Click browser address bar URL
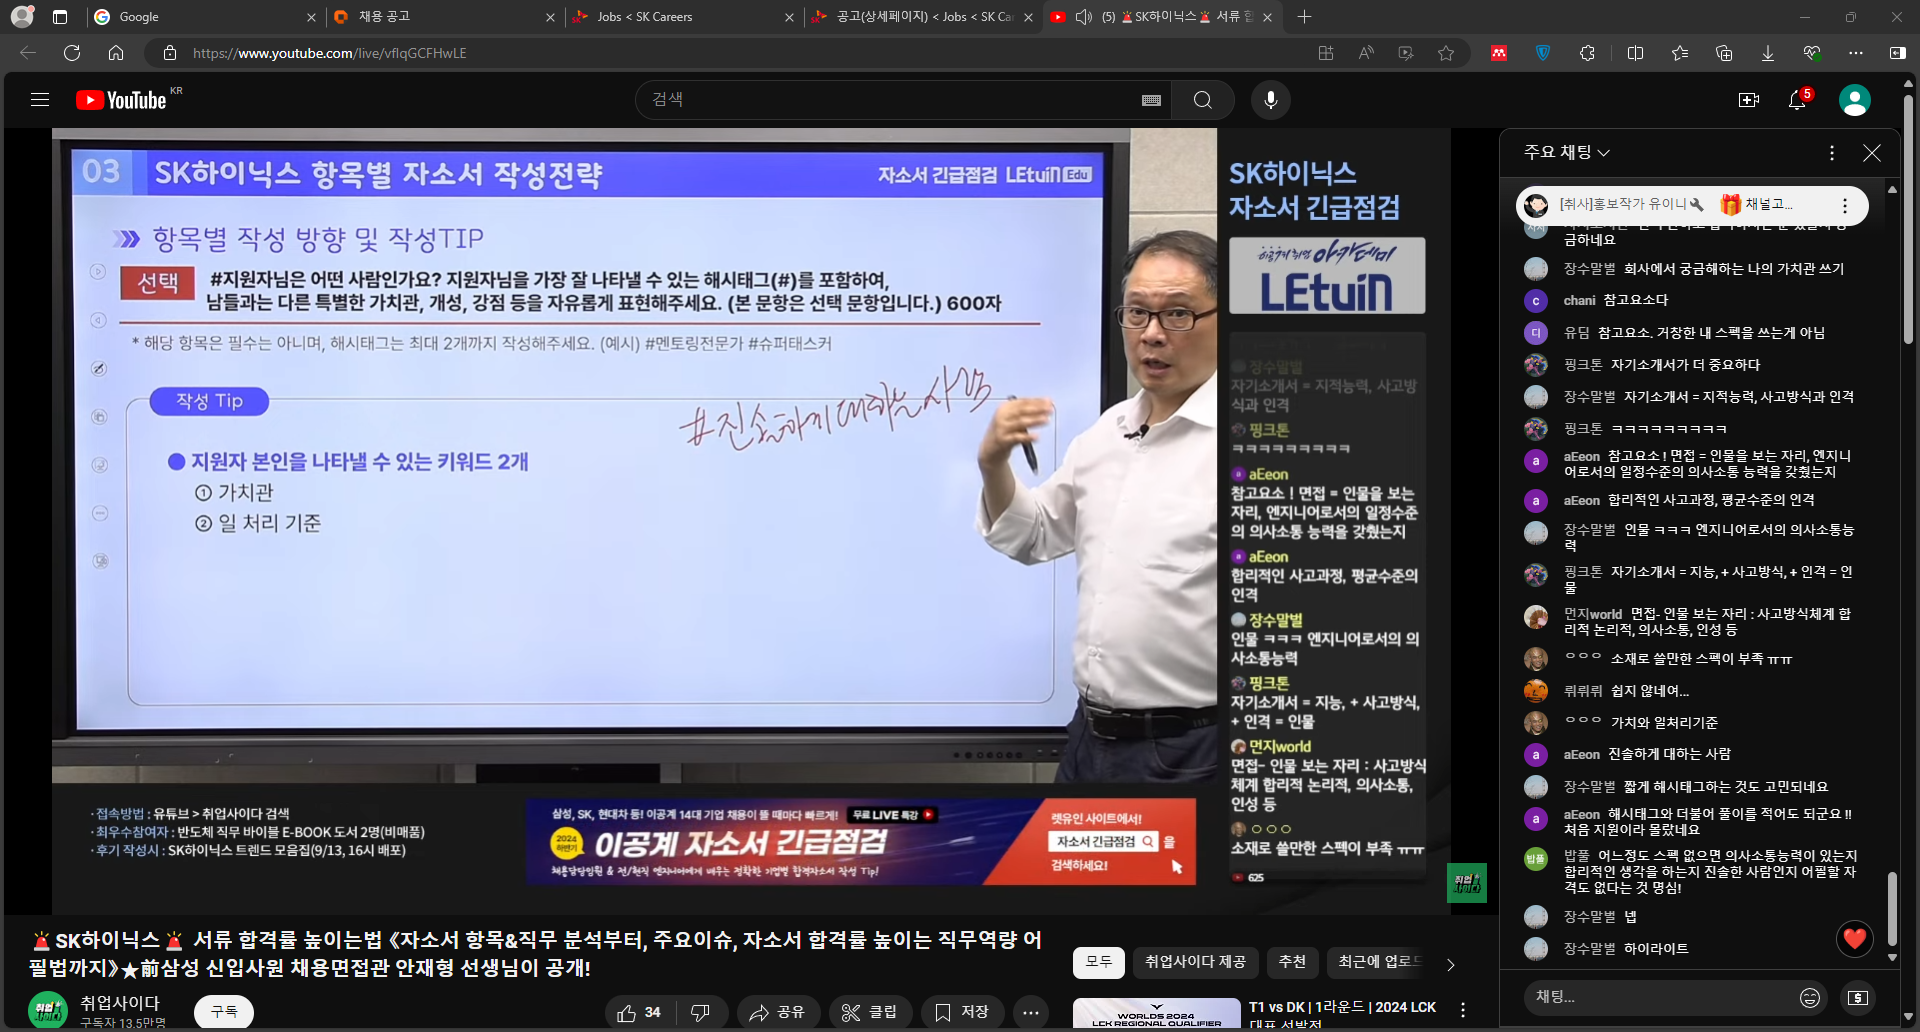 (x=330, y=53)
